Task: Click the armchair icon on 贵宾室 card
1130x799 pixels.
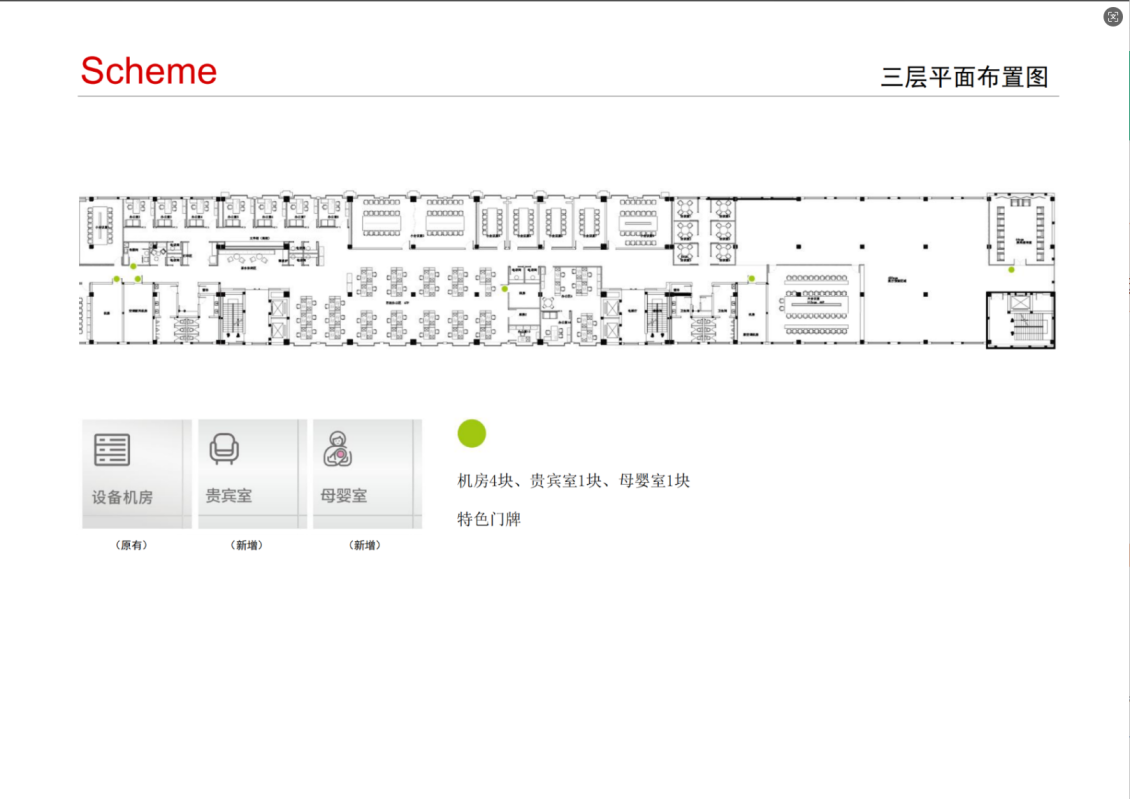Action: pos(224,448)
